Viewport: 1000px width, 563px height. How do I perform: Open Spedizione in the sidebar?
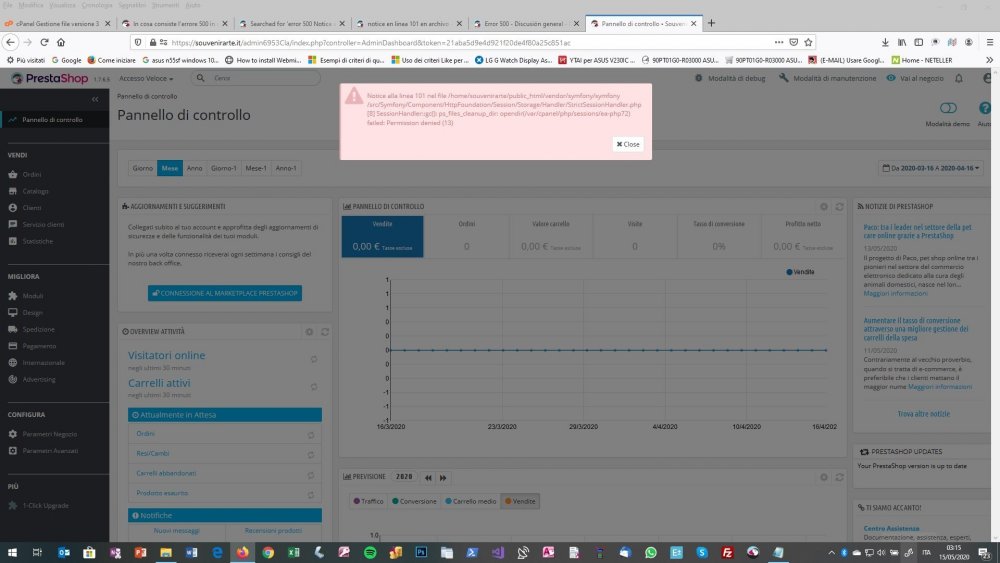point(38,329)
